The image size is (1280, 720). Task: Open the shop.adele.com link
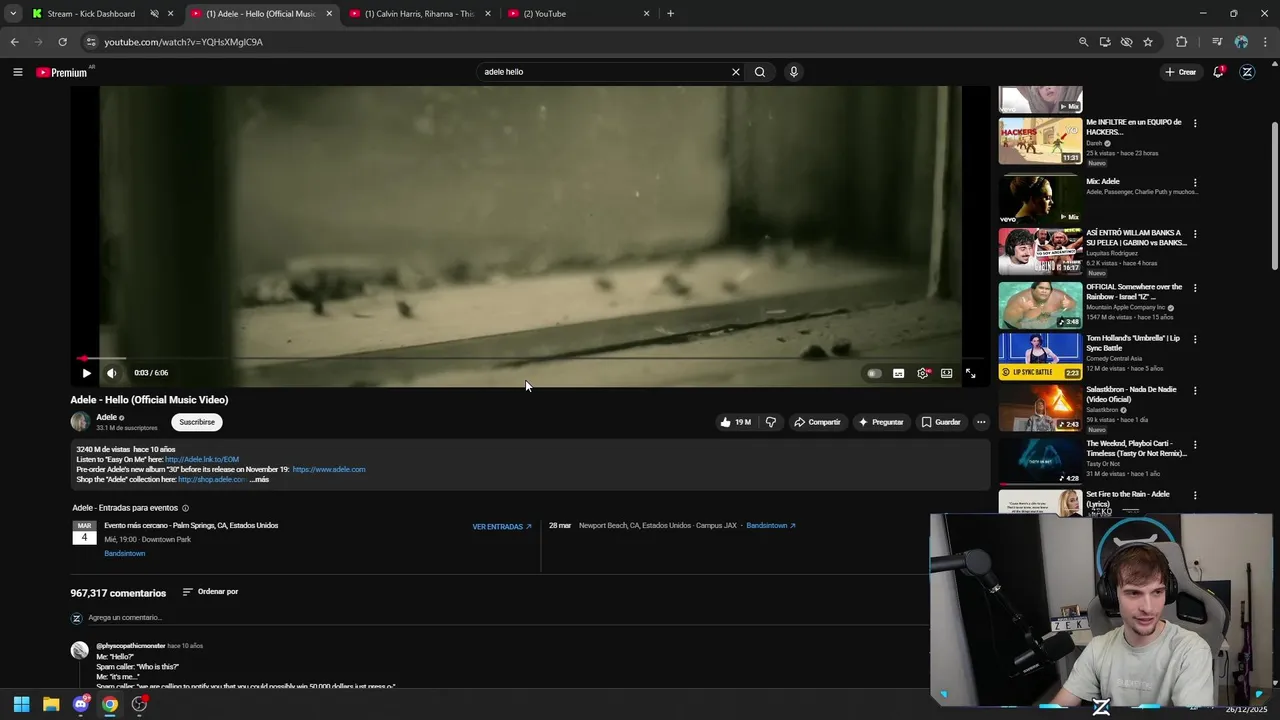click(212, 480)
